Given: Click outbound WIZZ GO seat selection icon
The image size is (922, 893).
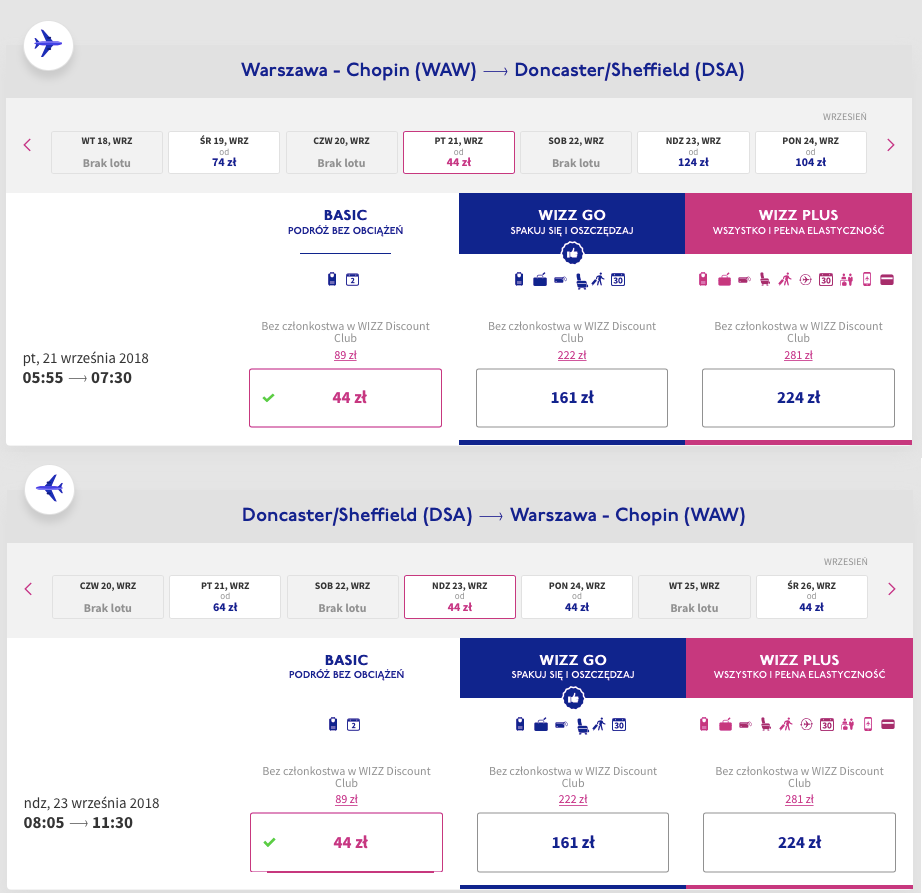Looking at the screenshot, I should click(581, 281).
